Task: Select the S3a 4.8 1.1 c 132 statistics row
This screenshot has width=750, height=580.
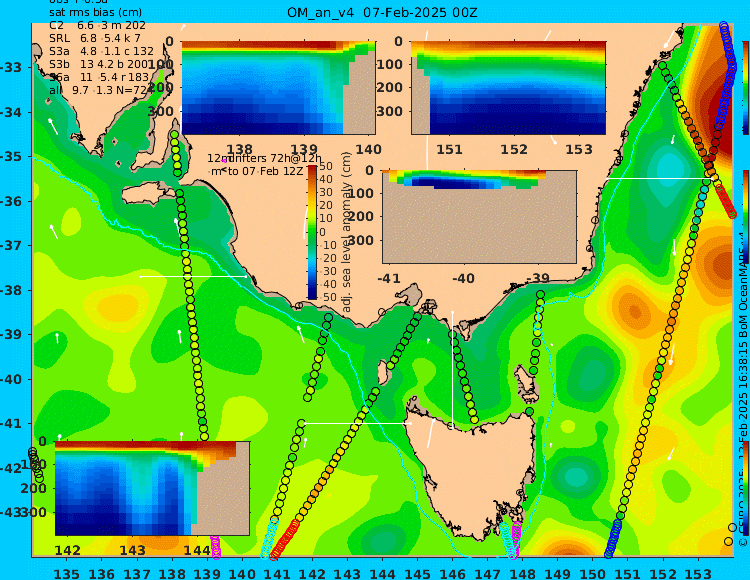Action: 101,51
